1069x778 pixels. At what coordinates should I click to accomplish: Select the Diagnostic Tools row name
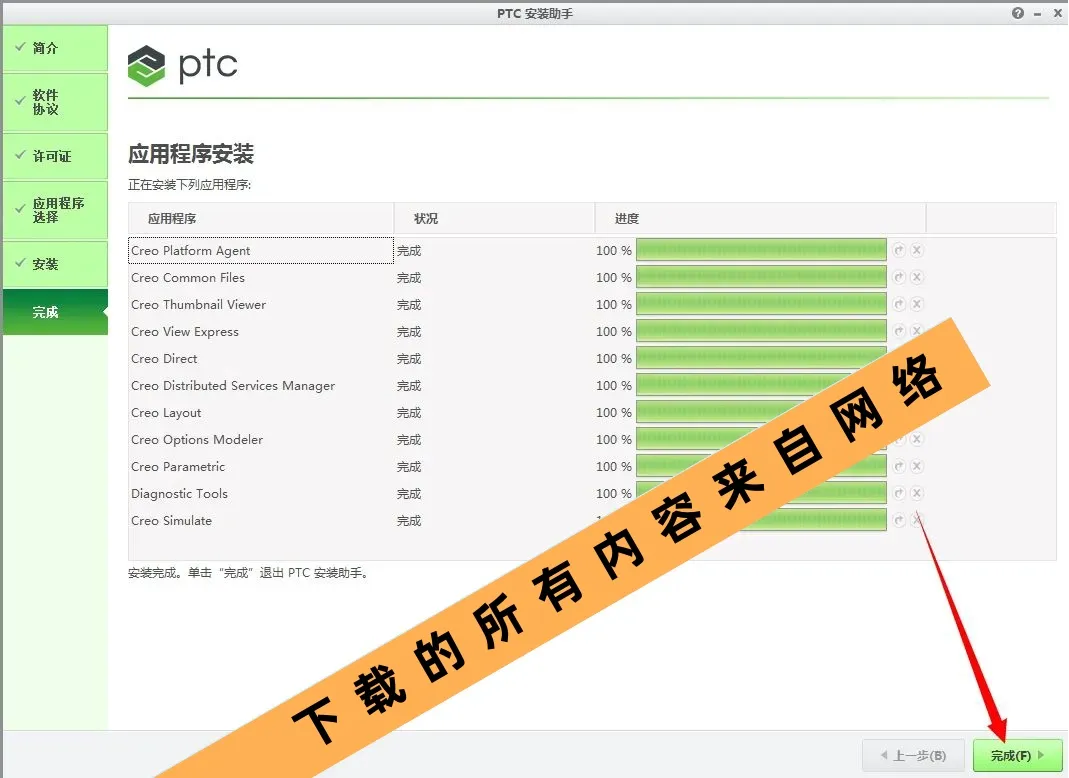(x=179, y=494)
